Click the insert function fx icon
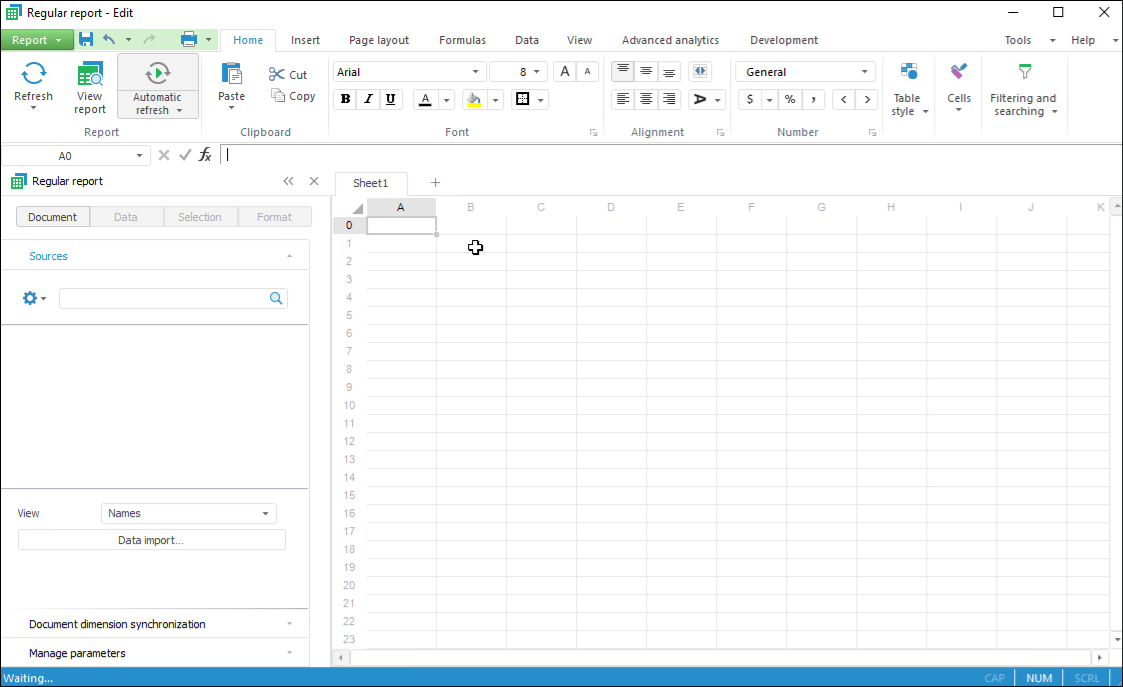The height and width of the screenshot is (687, 1123). [x=205, y=155]
